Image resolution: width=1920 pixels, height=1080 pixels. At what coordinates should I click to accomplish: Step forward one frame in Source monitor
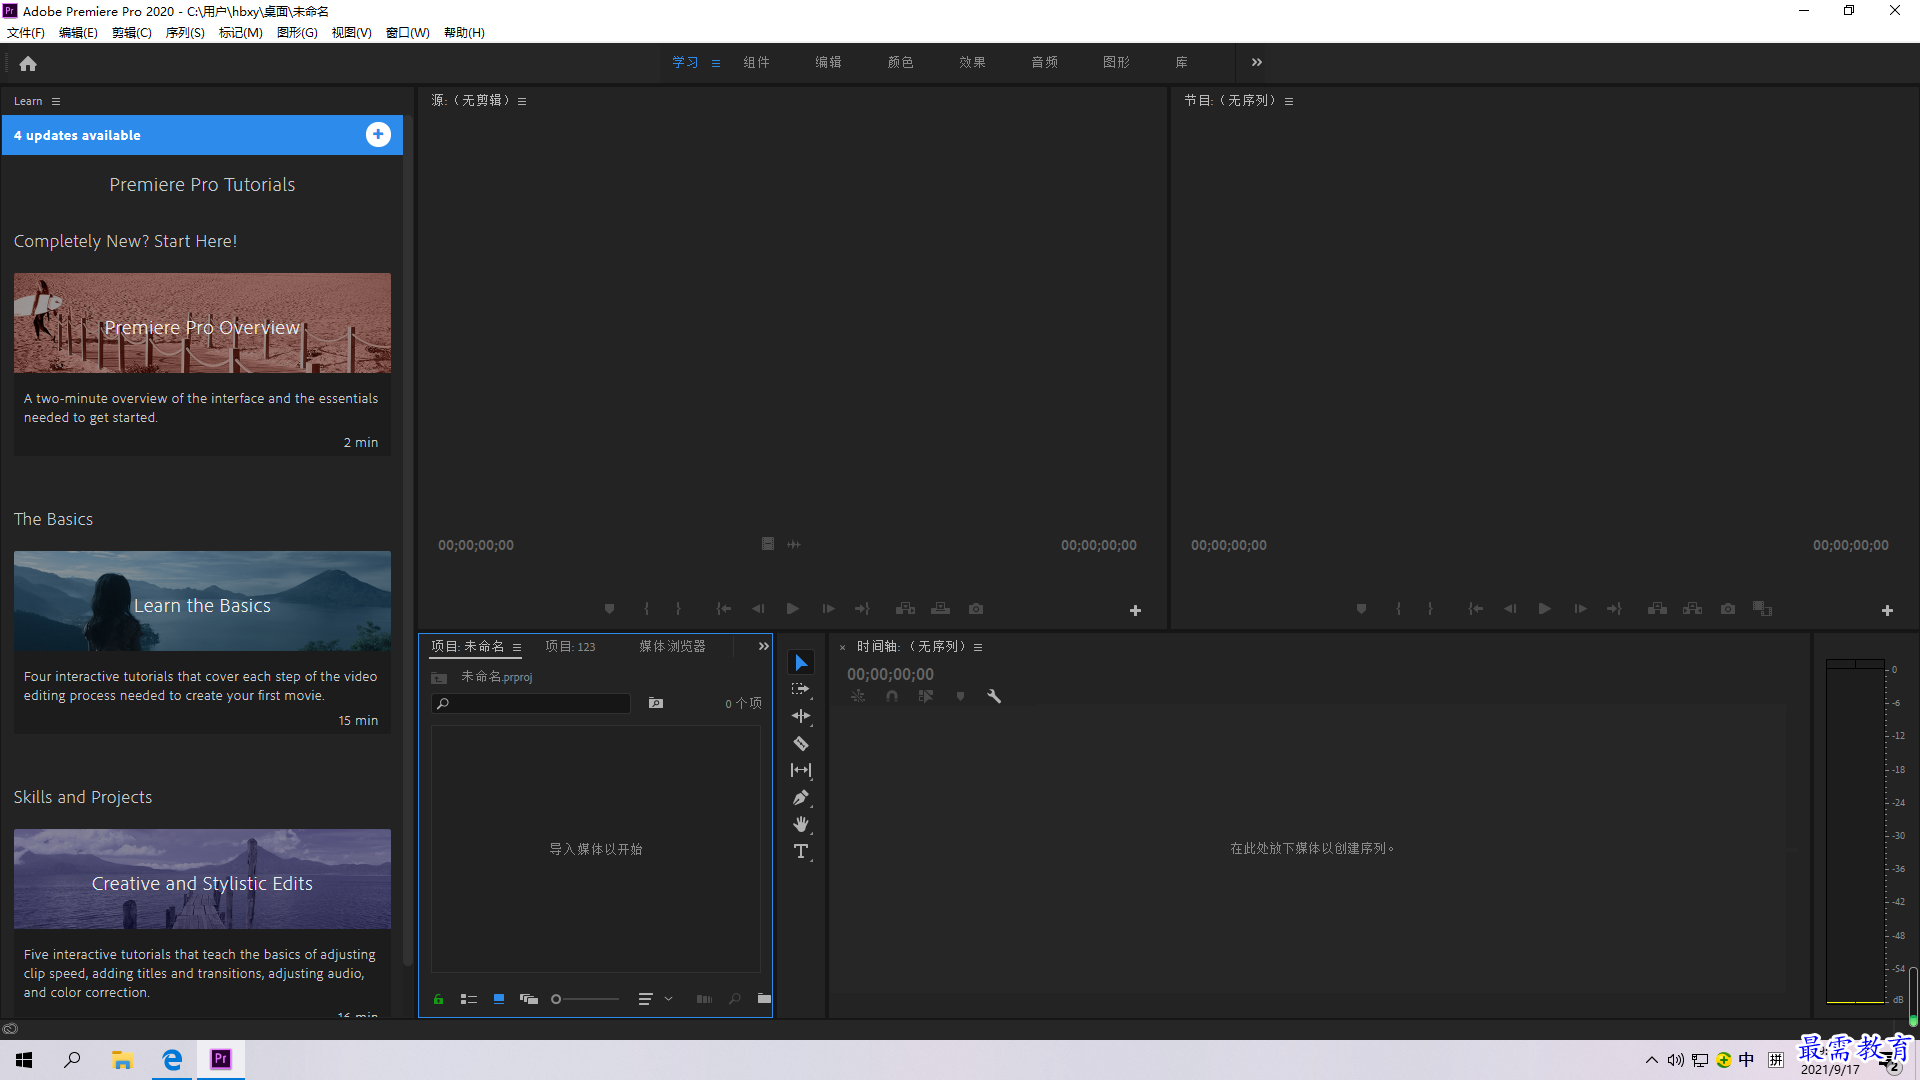pos(829,608)
